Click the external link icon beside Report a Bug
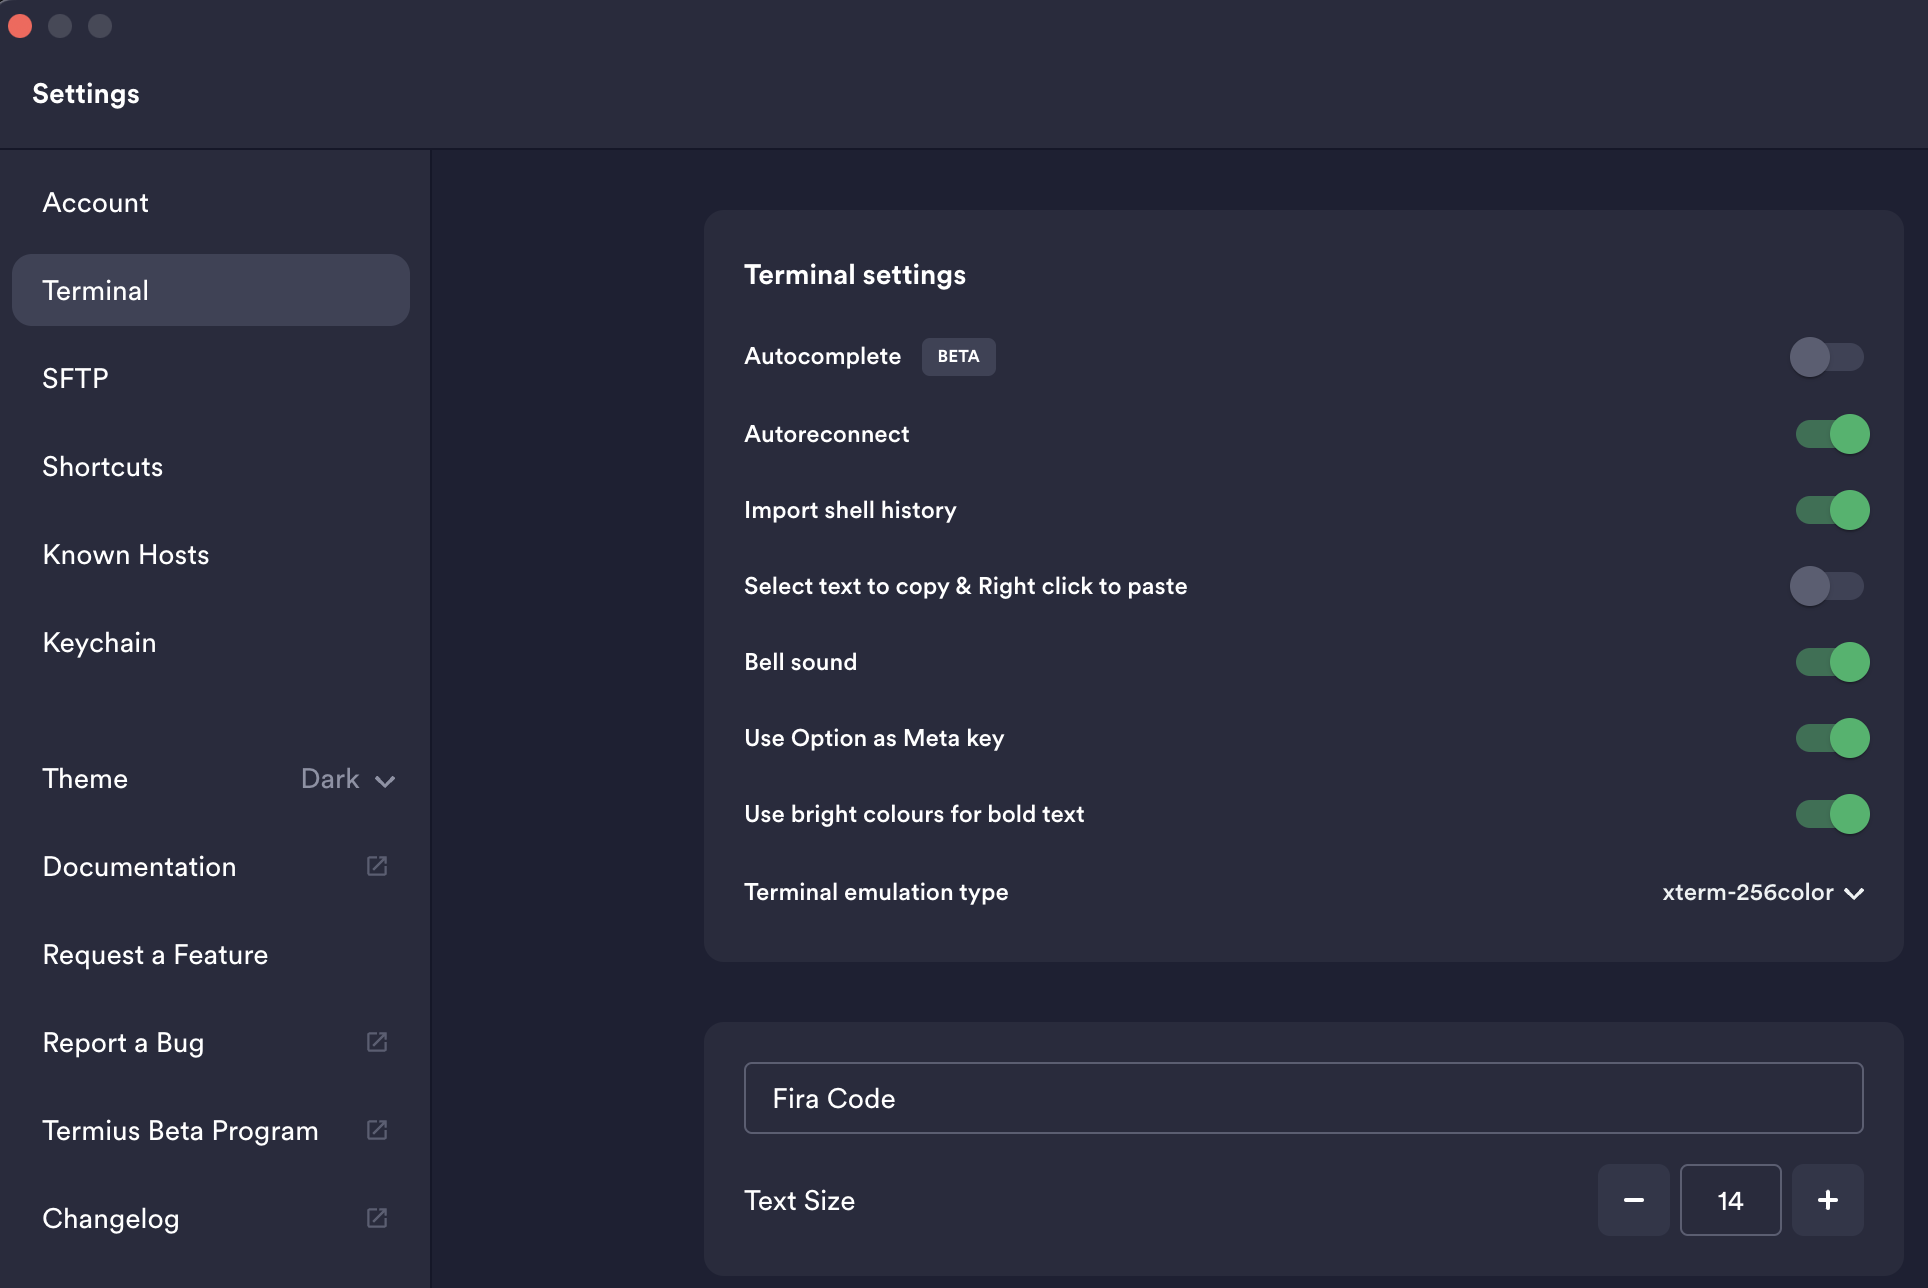The image size is (1928, 1288). [377, 1042]
